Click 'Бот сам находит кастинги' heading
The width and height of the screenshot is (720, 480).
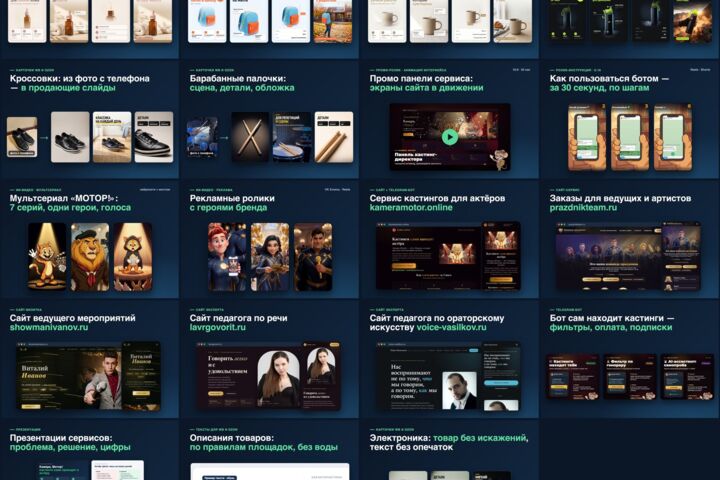coord(607,318)
